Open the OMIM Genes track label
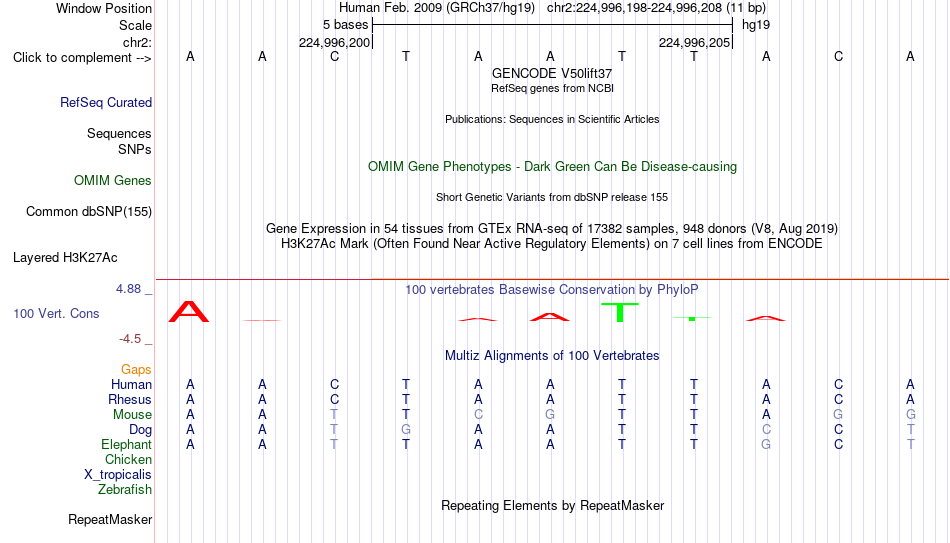The height and width of the screenshot is (543, 950). (113, 181)
